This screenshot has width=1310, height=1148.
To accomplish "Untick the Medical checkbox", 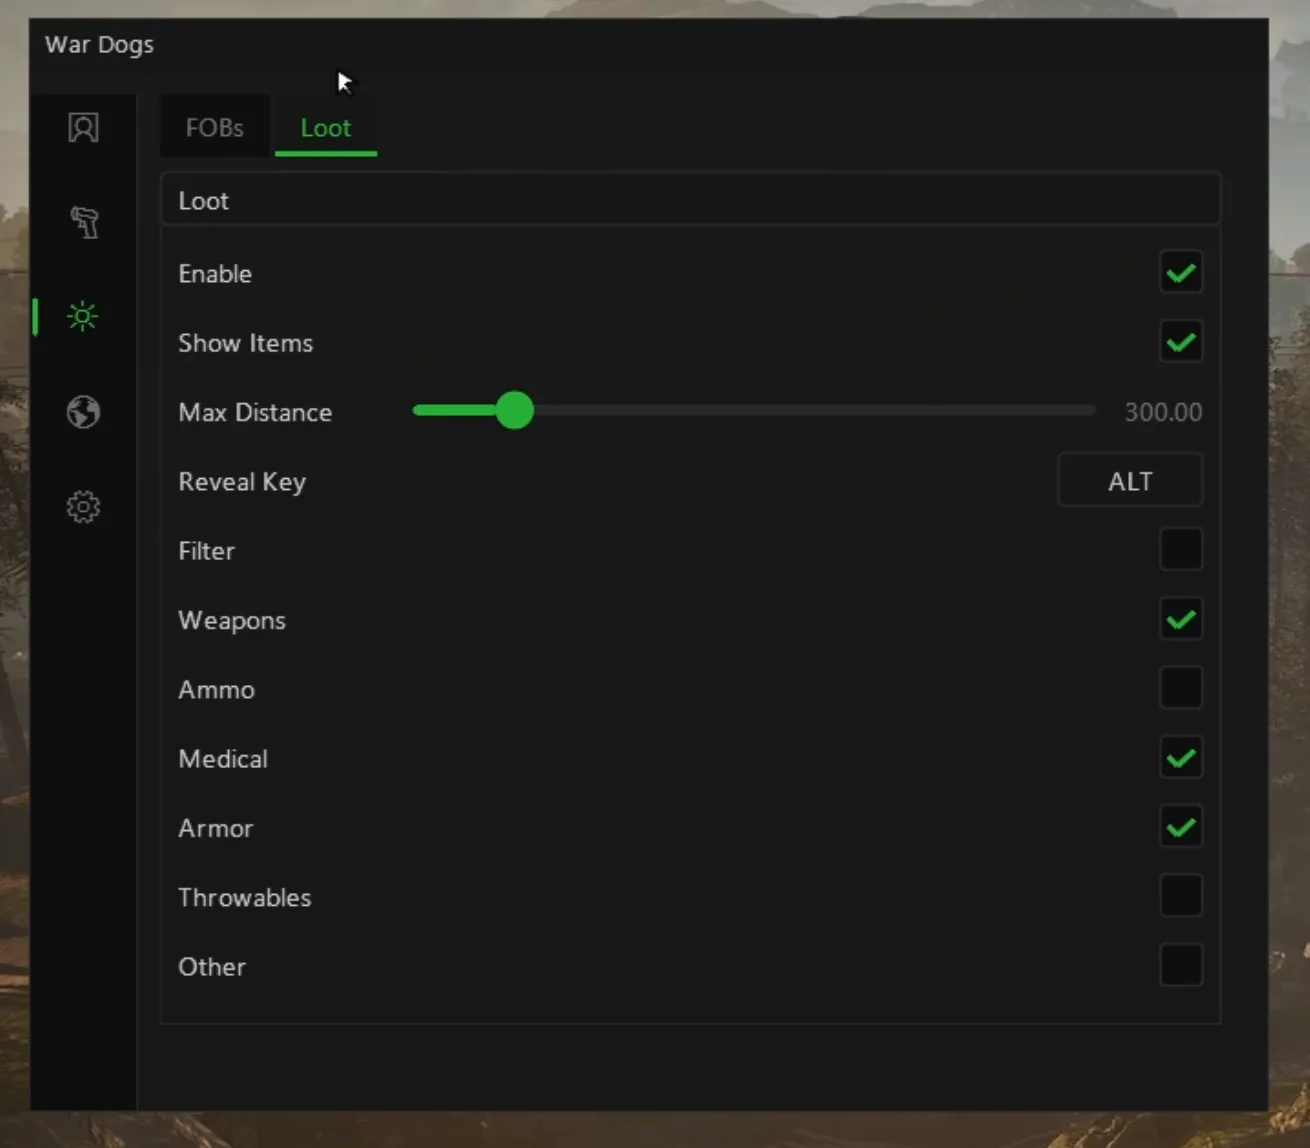I will 1181,758.
